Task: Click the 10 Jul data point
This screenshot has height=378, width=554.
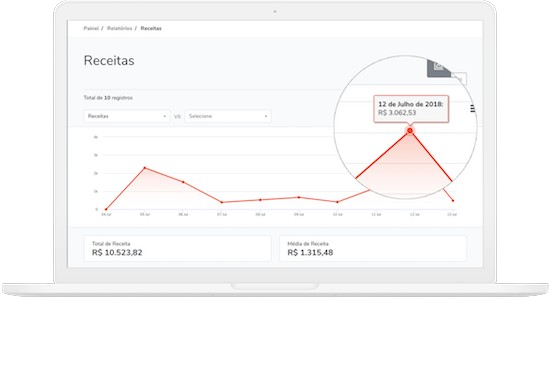Action: pyautogui.click(x=337, y=202)
